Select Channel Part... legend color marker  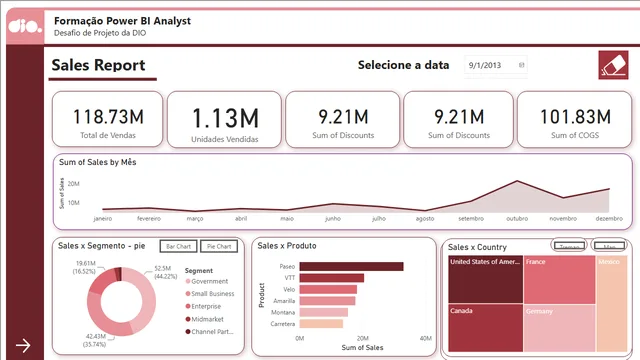coord(188,332)
